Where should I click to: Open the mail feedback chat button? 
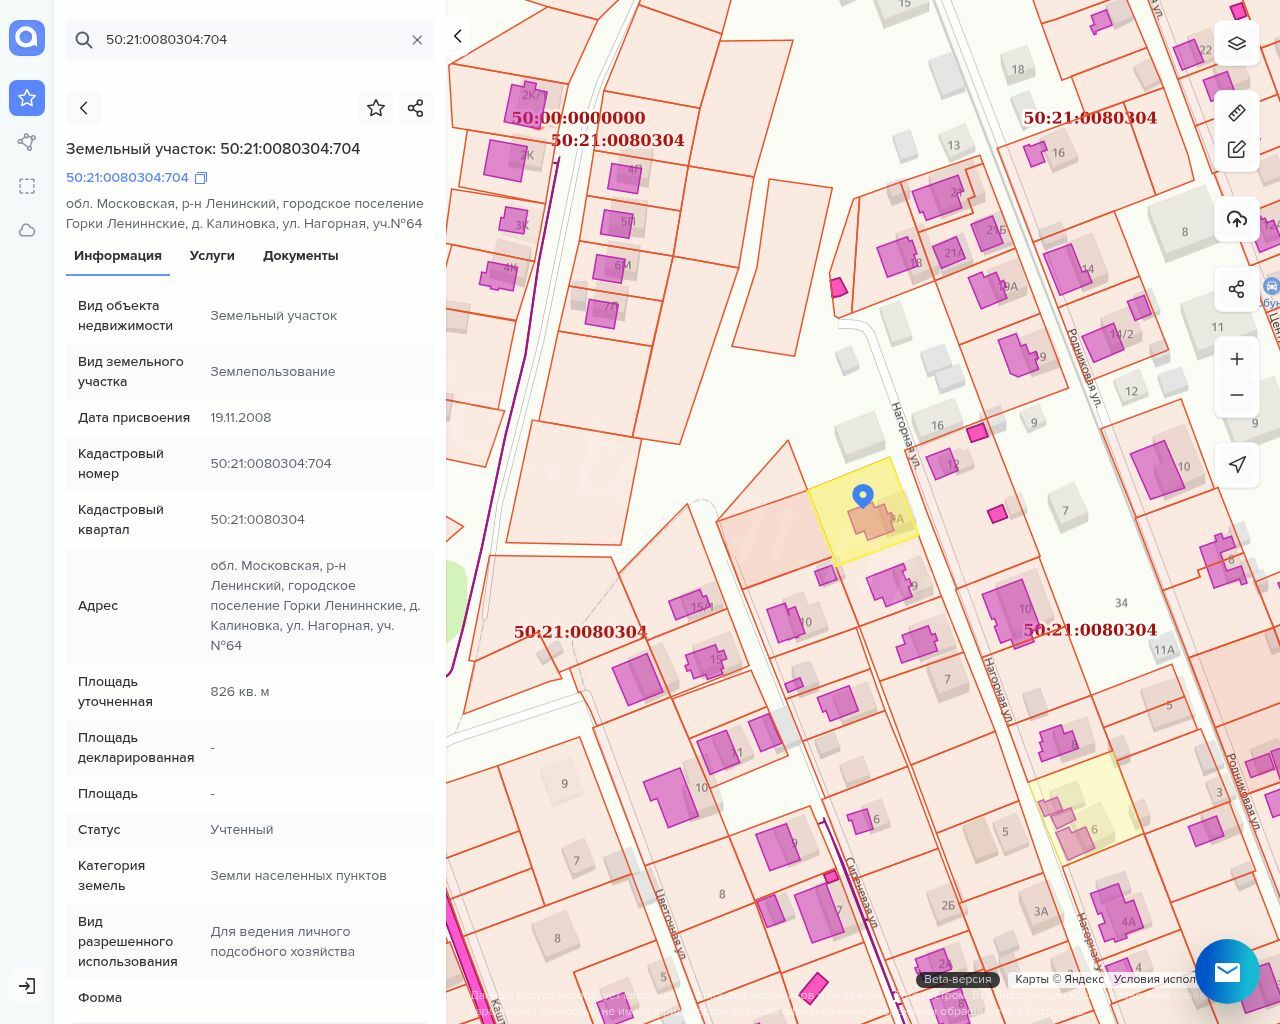(1227, 971)
